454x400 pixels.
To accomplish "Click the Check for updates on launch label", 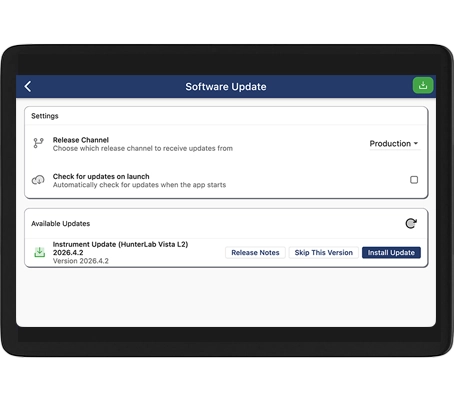I will click(x=101, y=176).
